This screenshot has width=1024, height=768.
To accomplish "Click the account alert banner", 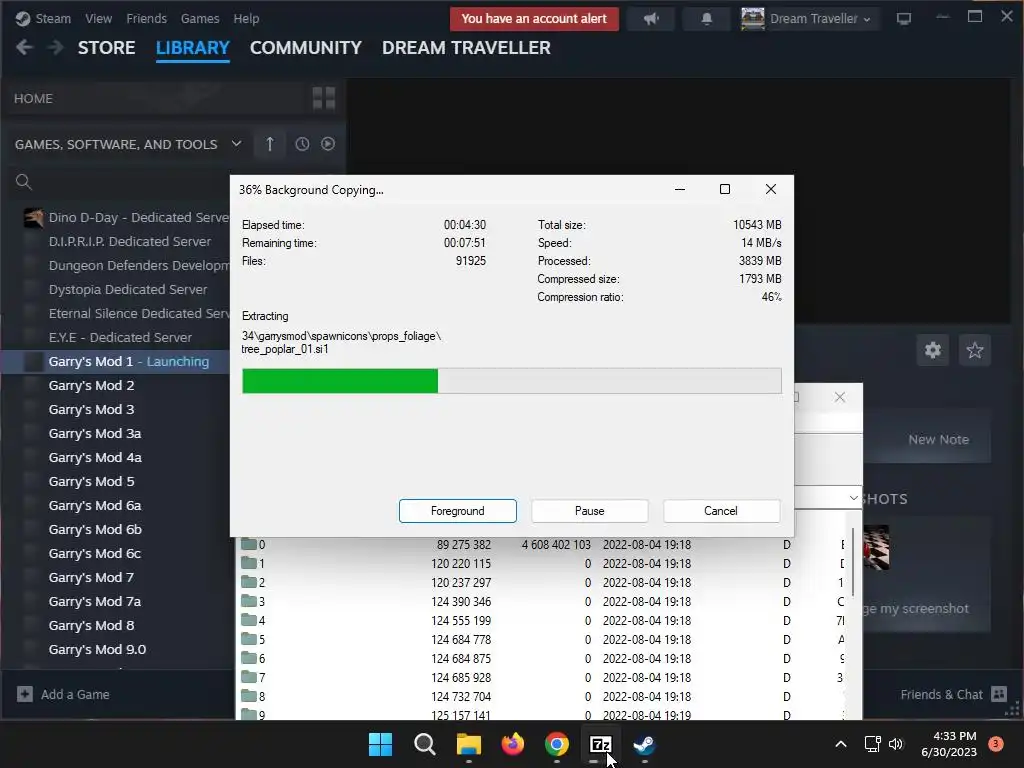I will click(534, 19).
